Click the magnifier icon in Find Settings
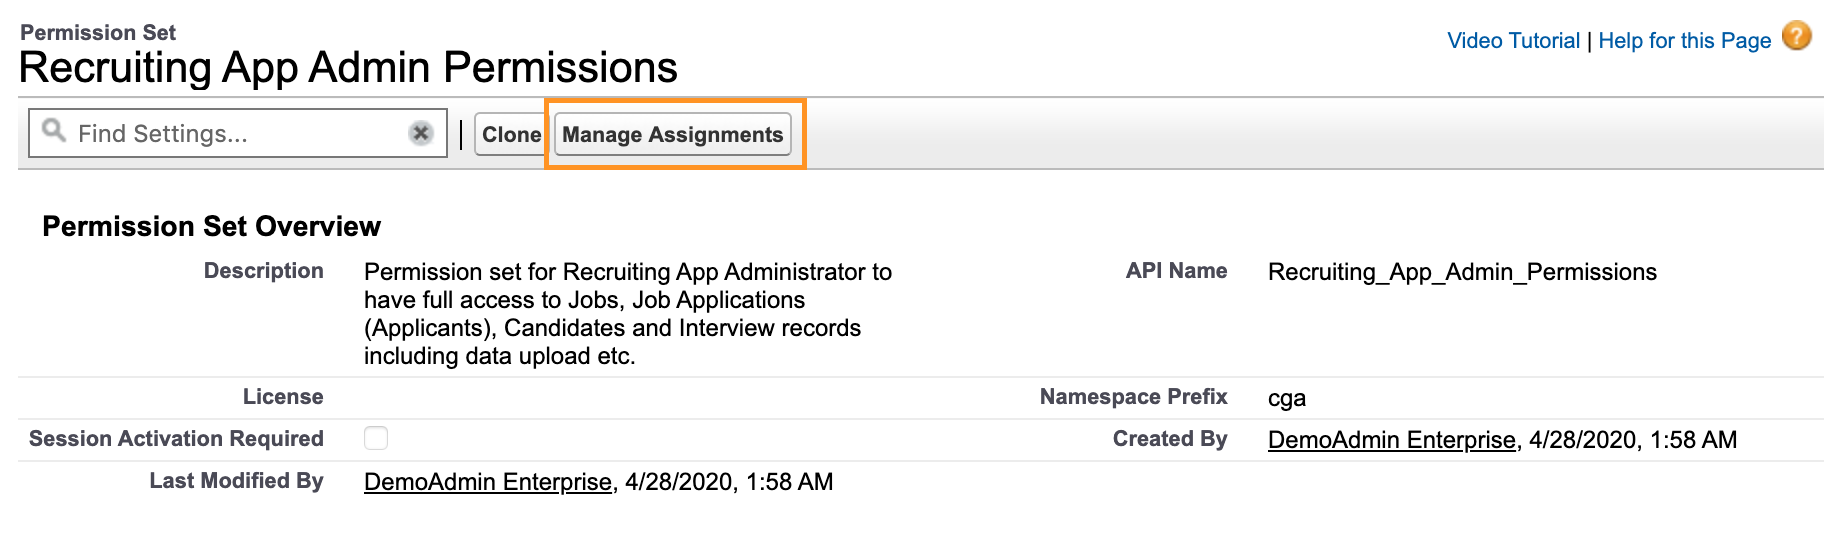Image resolution: width=1838 pixels, height=548 pixels. 54,132
